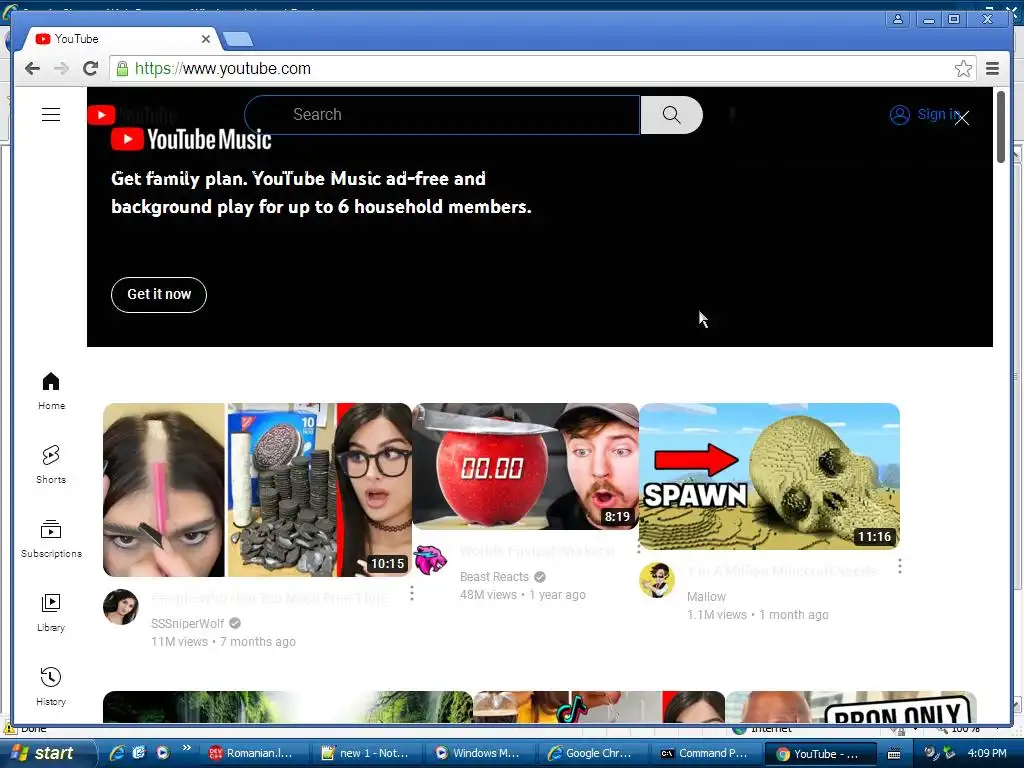This screenshot has height=768, width=1024.
Task: Bookmark the page with the star icon
Action: coord(963,69)
